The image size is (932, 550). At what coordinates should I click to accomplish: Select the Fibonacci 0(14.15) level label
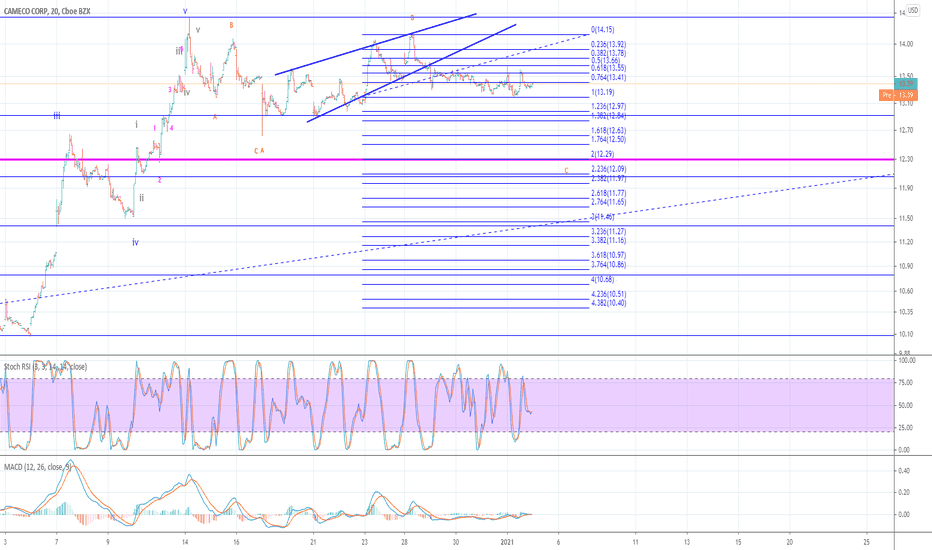point(603,30)
